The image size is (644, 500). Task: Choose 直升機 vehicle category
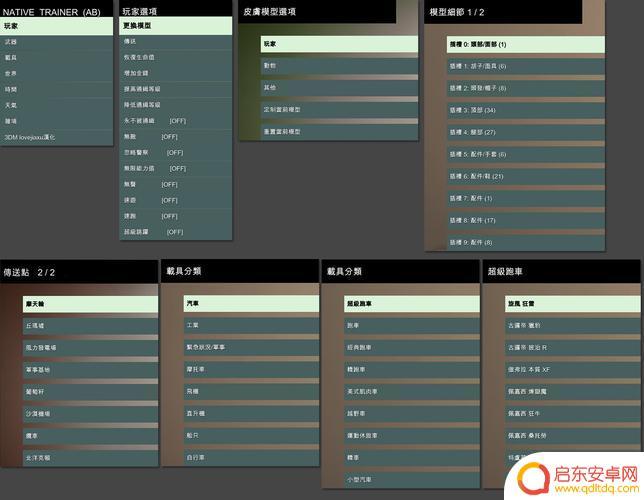(x=251, y=414)
